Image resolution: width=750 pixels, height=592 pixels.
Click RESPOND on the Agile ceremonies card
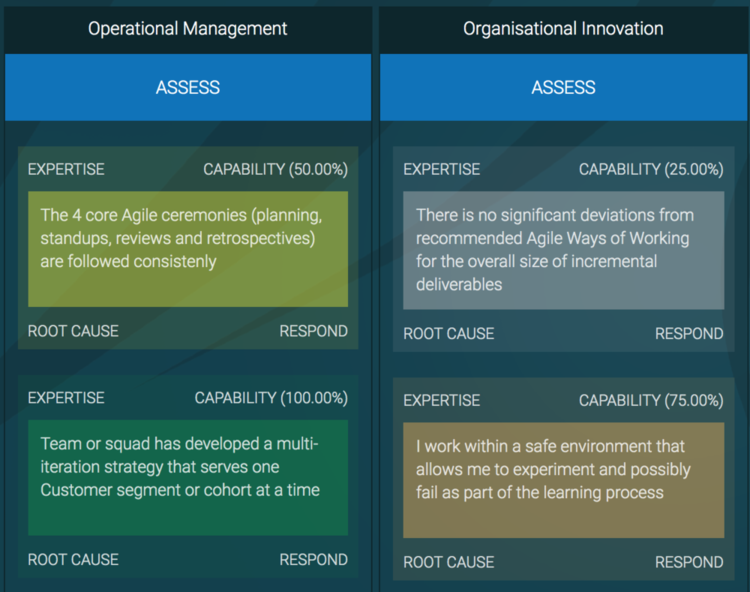click(x=314, y=331)
